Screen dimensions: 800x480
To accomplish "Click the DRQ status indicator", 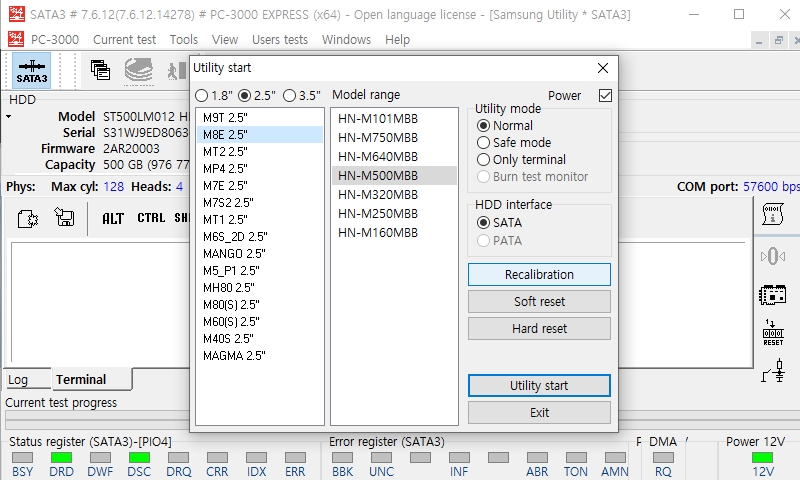I will coord(179,458).
